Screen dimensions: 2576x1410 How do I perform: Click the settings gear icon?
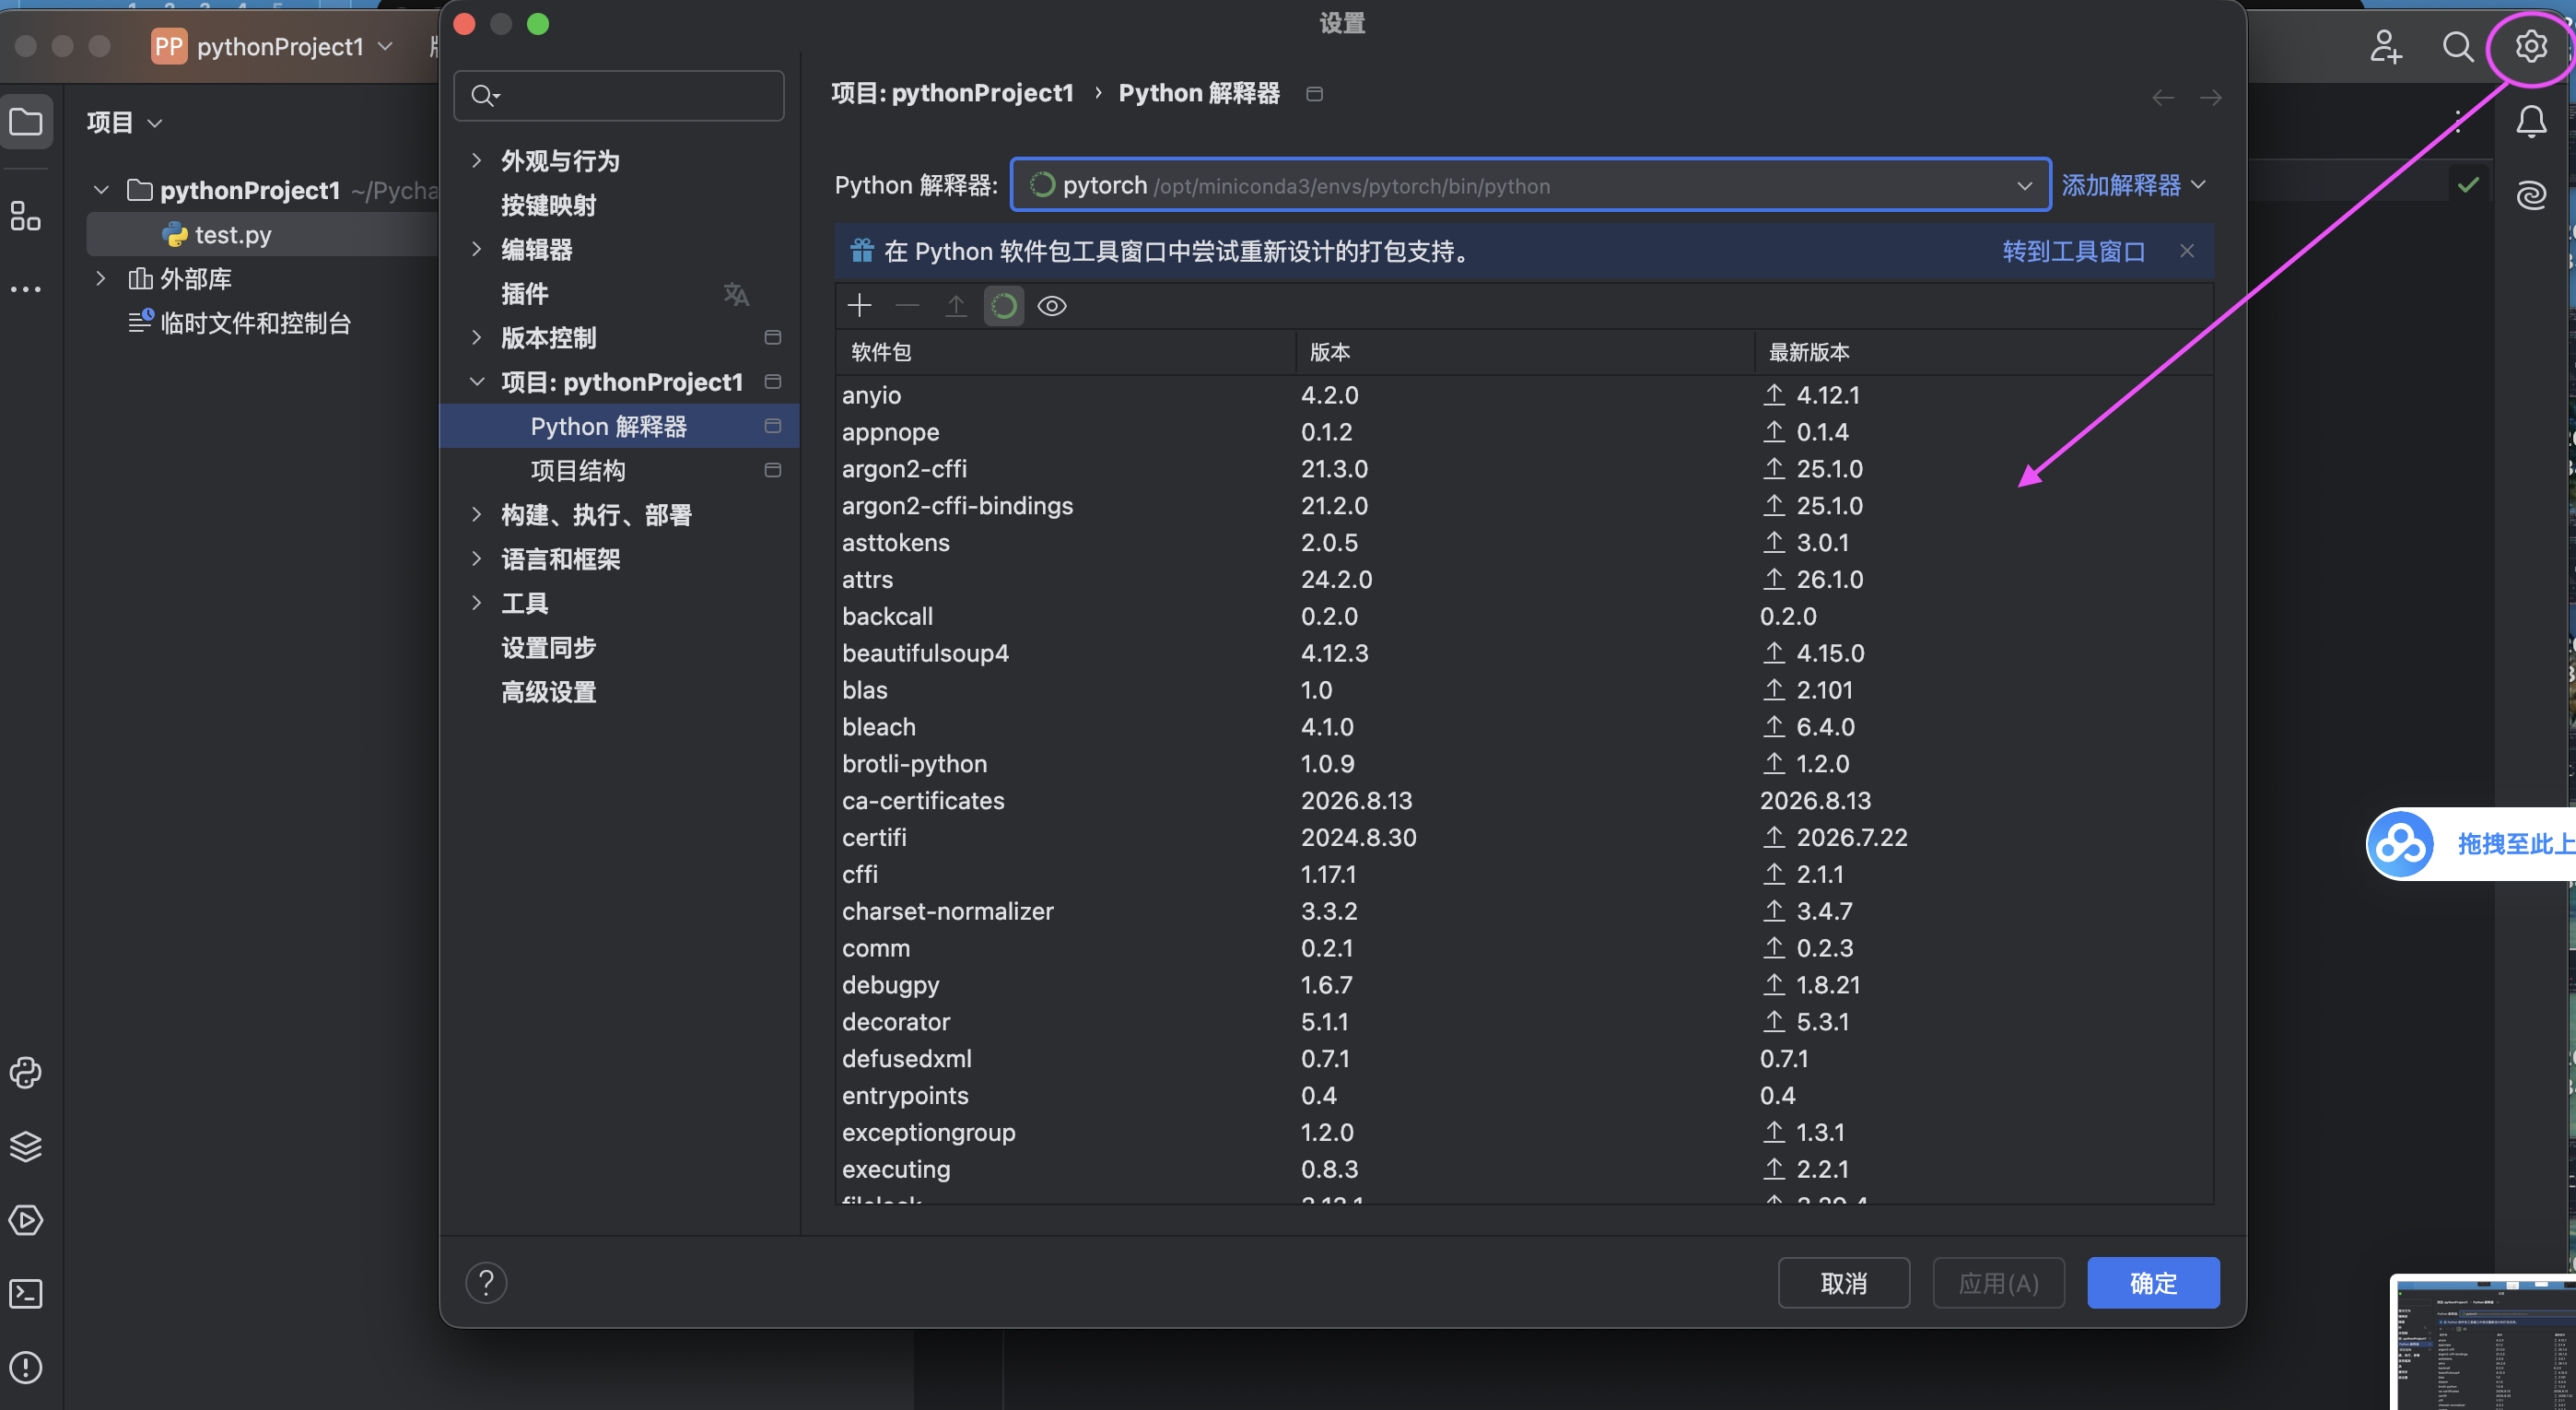[2530, 46]
